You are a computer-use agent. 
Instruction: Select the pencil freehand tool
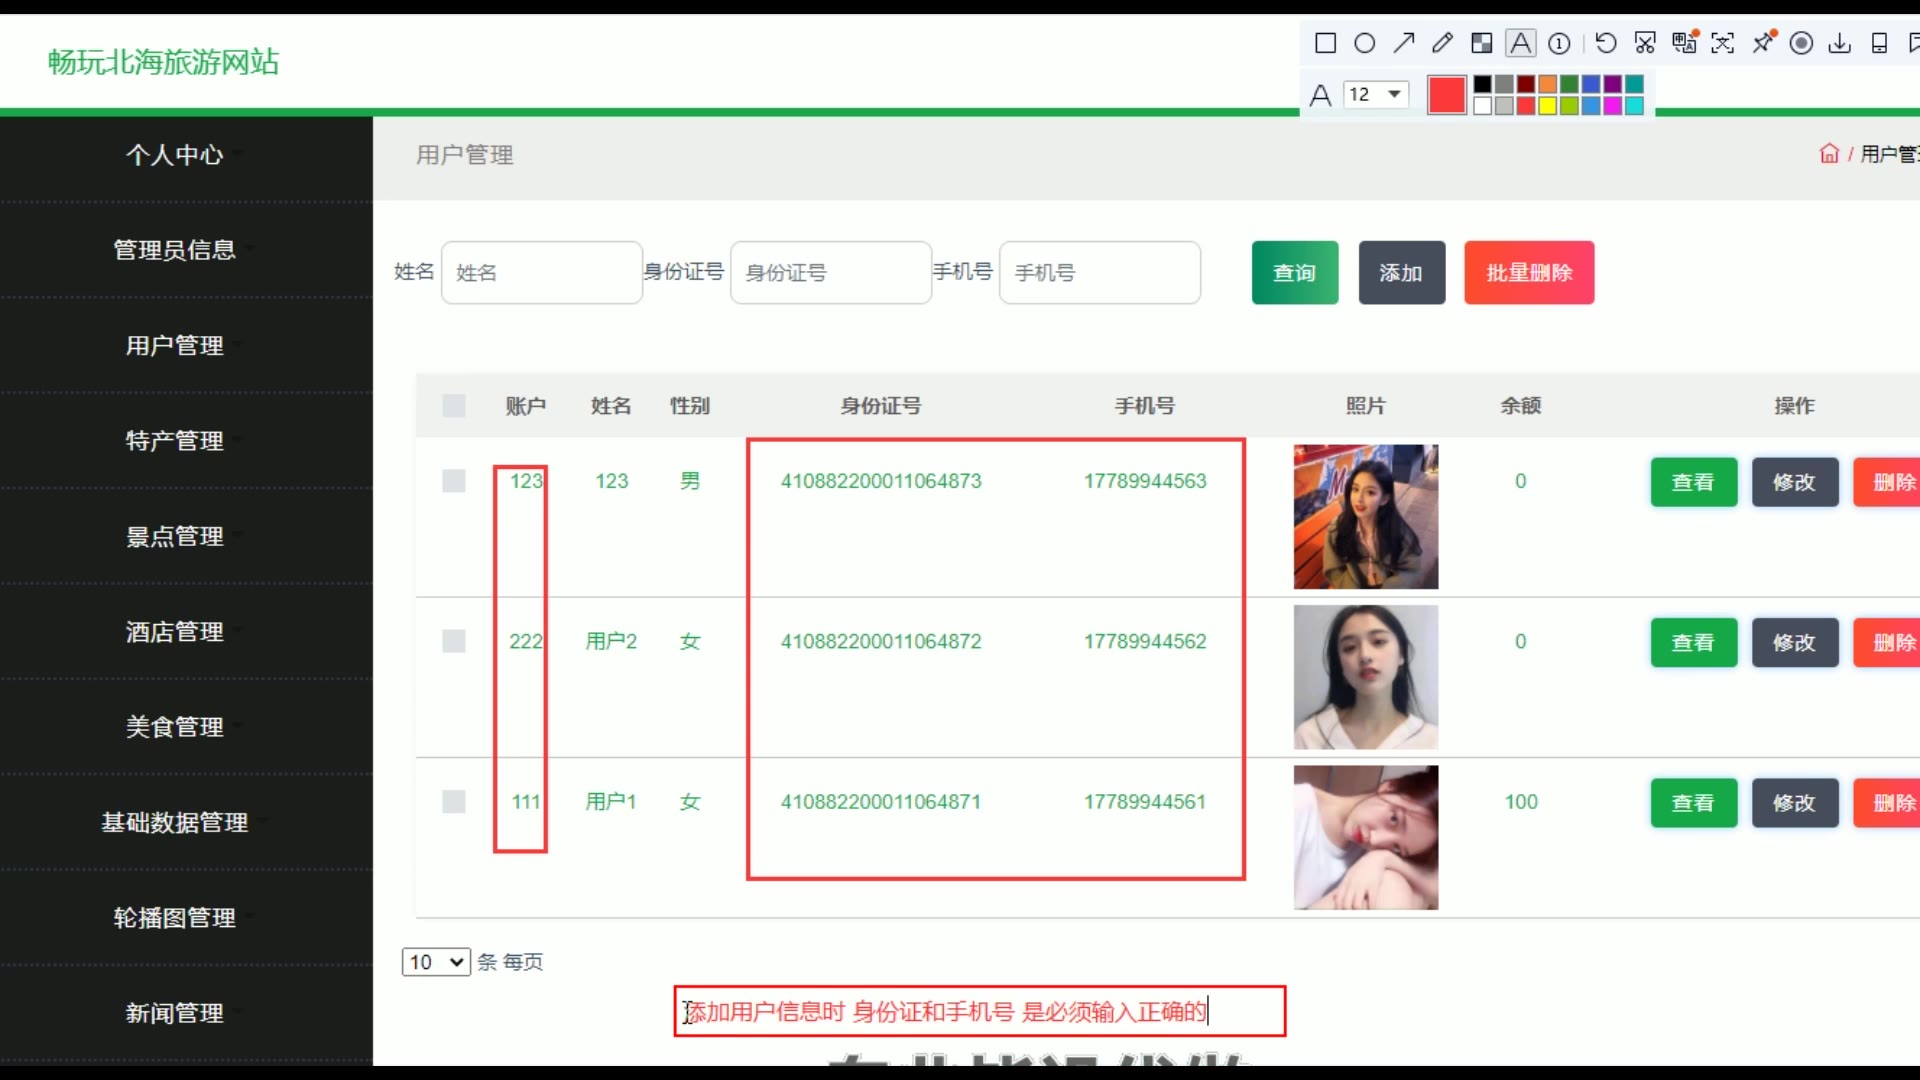[x=1442, y=43]
